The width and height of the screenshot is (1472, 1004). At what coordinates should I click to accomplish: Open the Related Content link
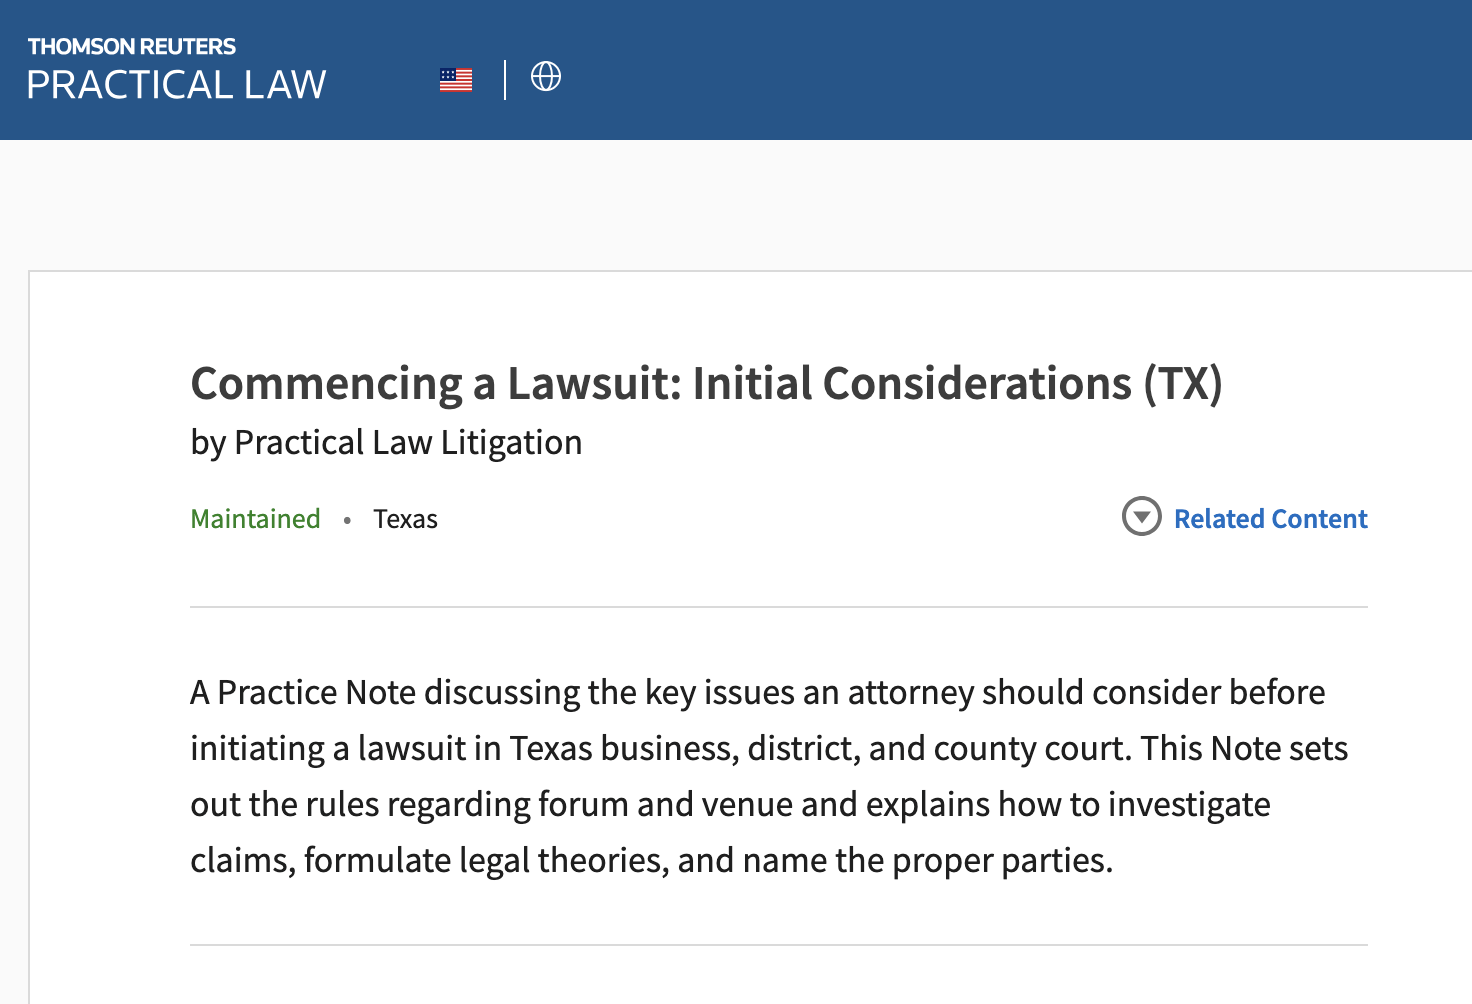[x=1270, y=519]
